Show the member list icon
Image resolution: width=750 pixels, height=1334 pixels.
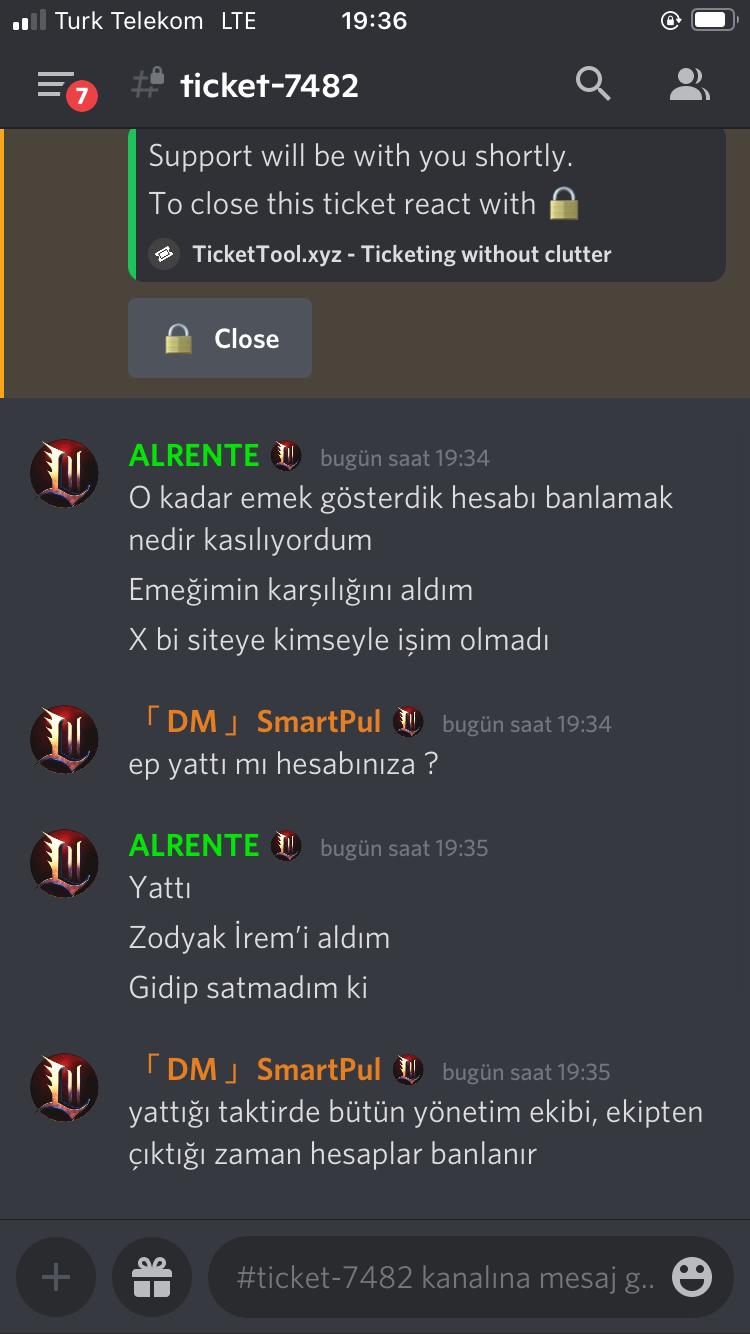689,85
